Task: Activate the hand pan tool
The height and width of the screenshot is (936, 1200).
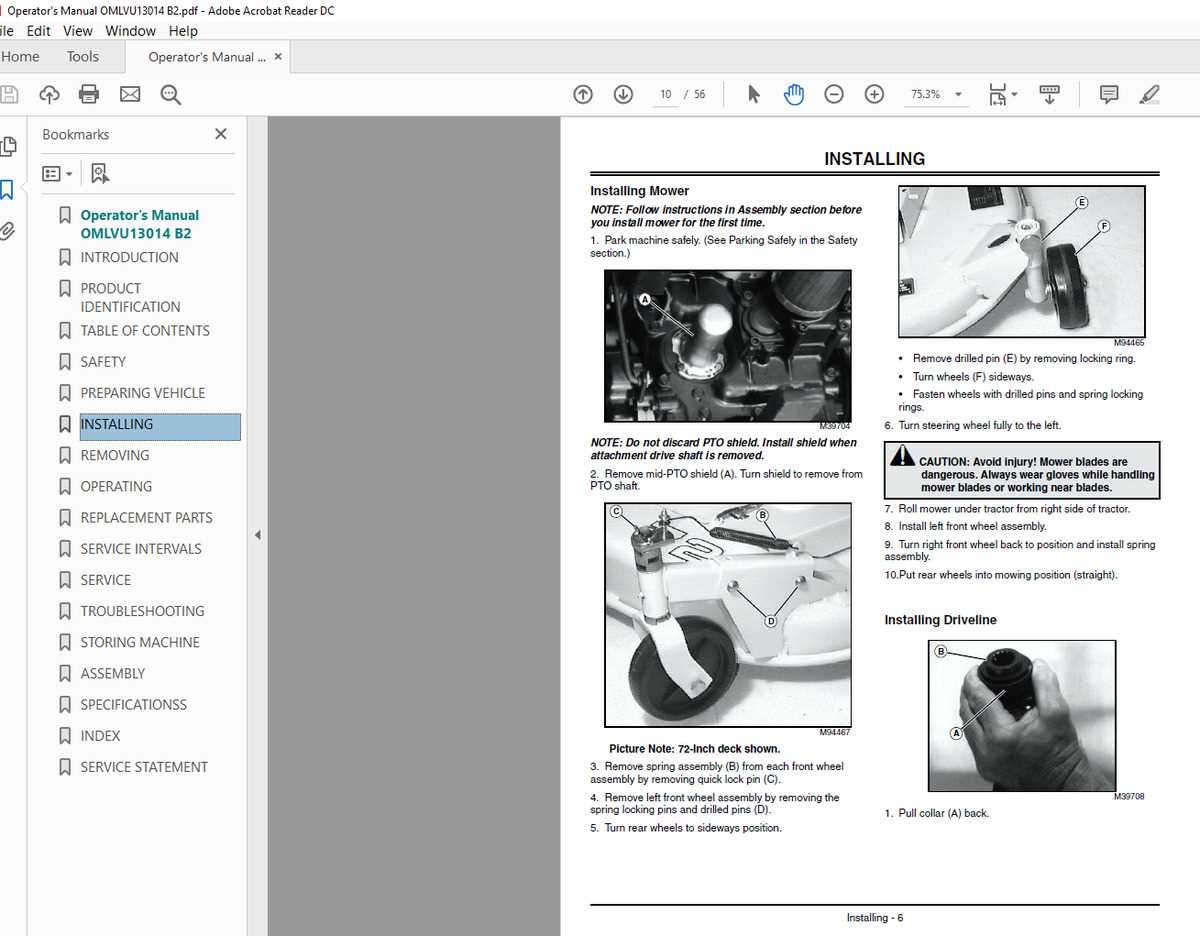Action: click(794, 94)
